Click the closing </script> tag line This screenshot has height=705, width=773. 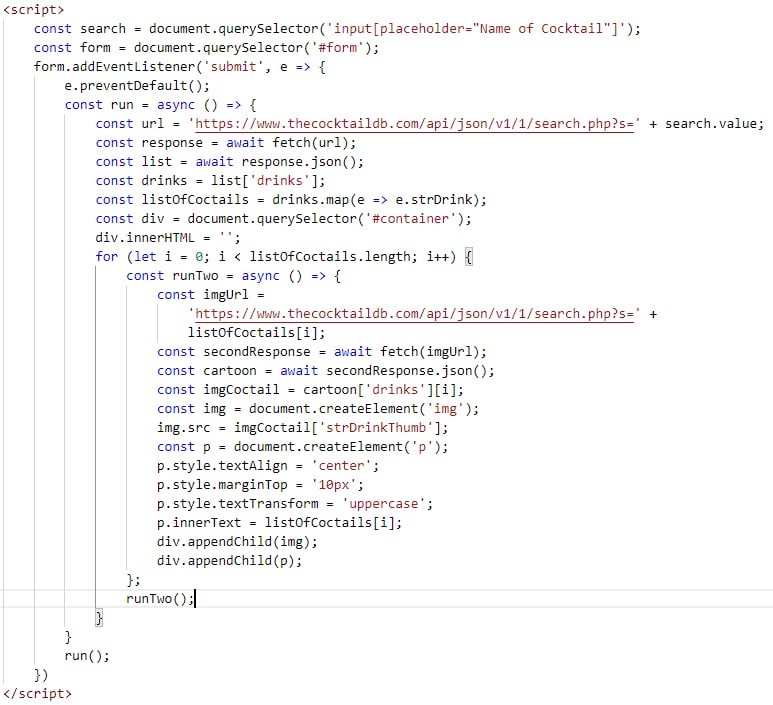point(37,694)
